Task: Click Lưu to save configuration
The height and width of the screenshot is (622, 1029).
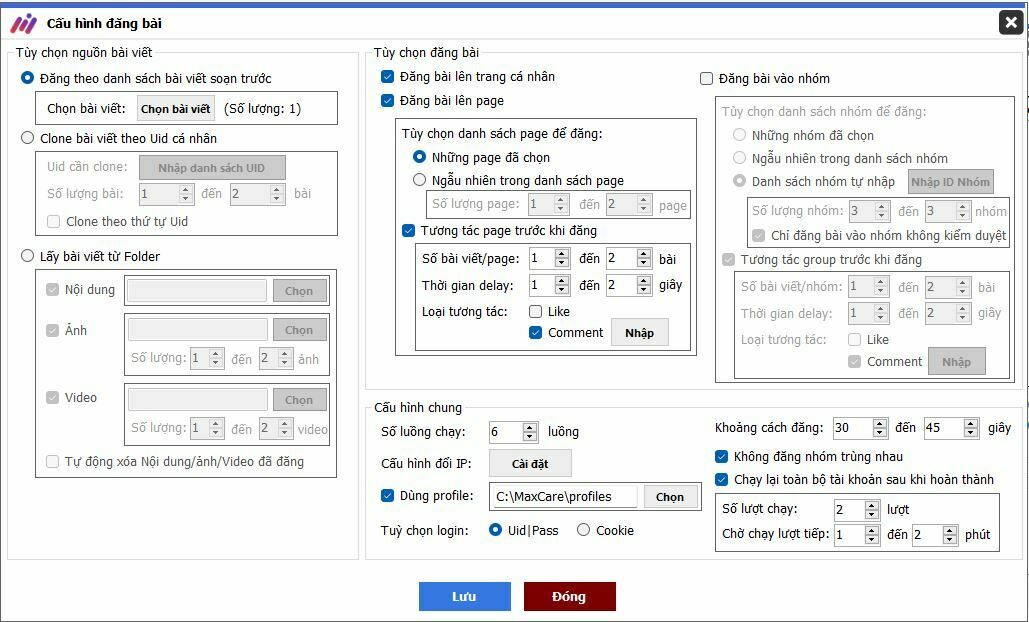Action: coord(464,597)
